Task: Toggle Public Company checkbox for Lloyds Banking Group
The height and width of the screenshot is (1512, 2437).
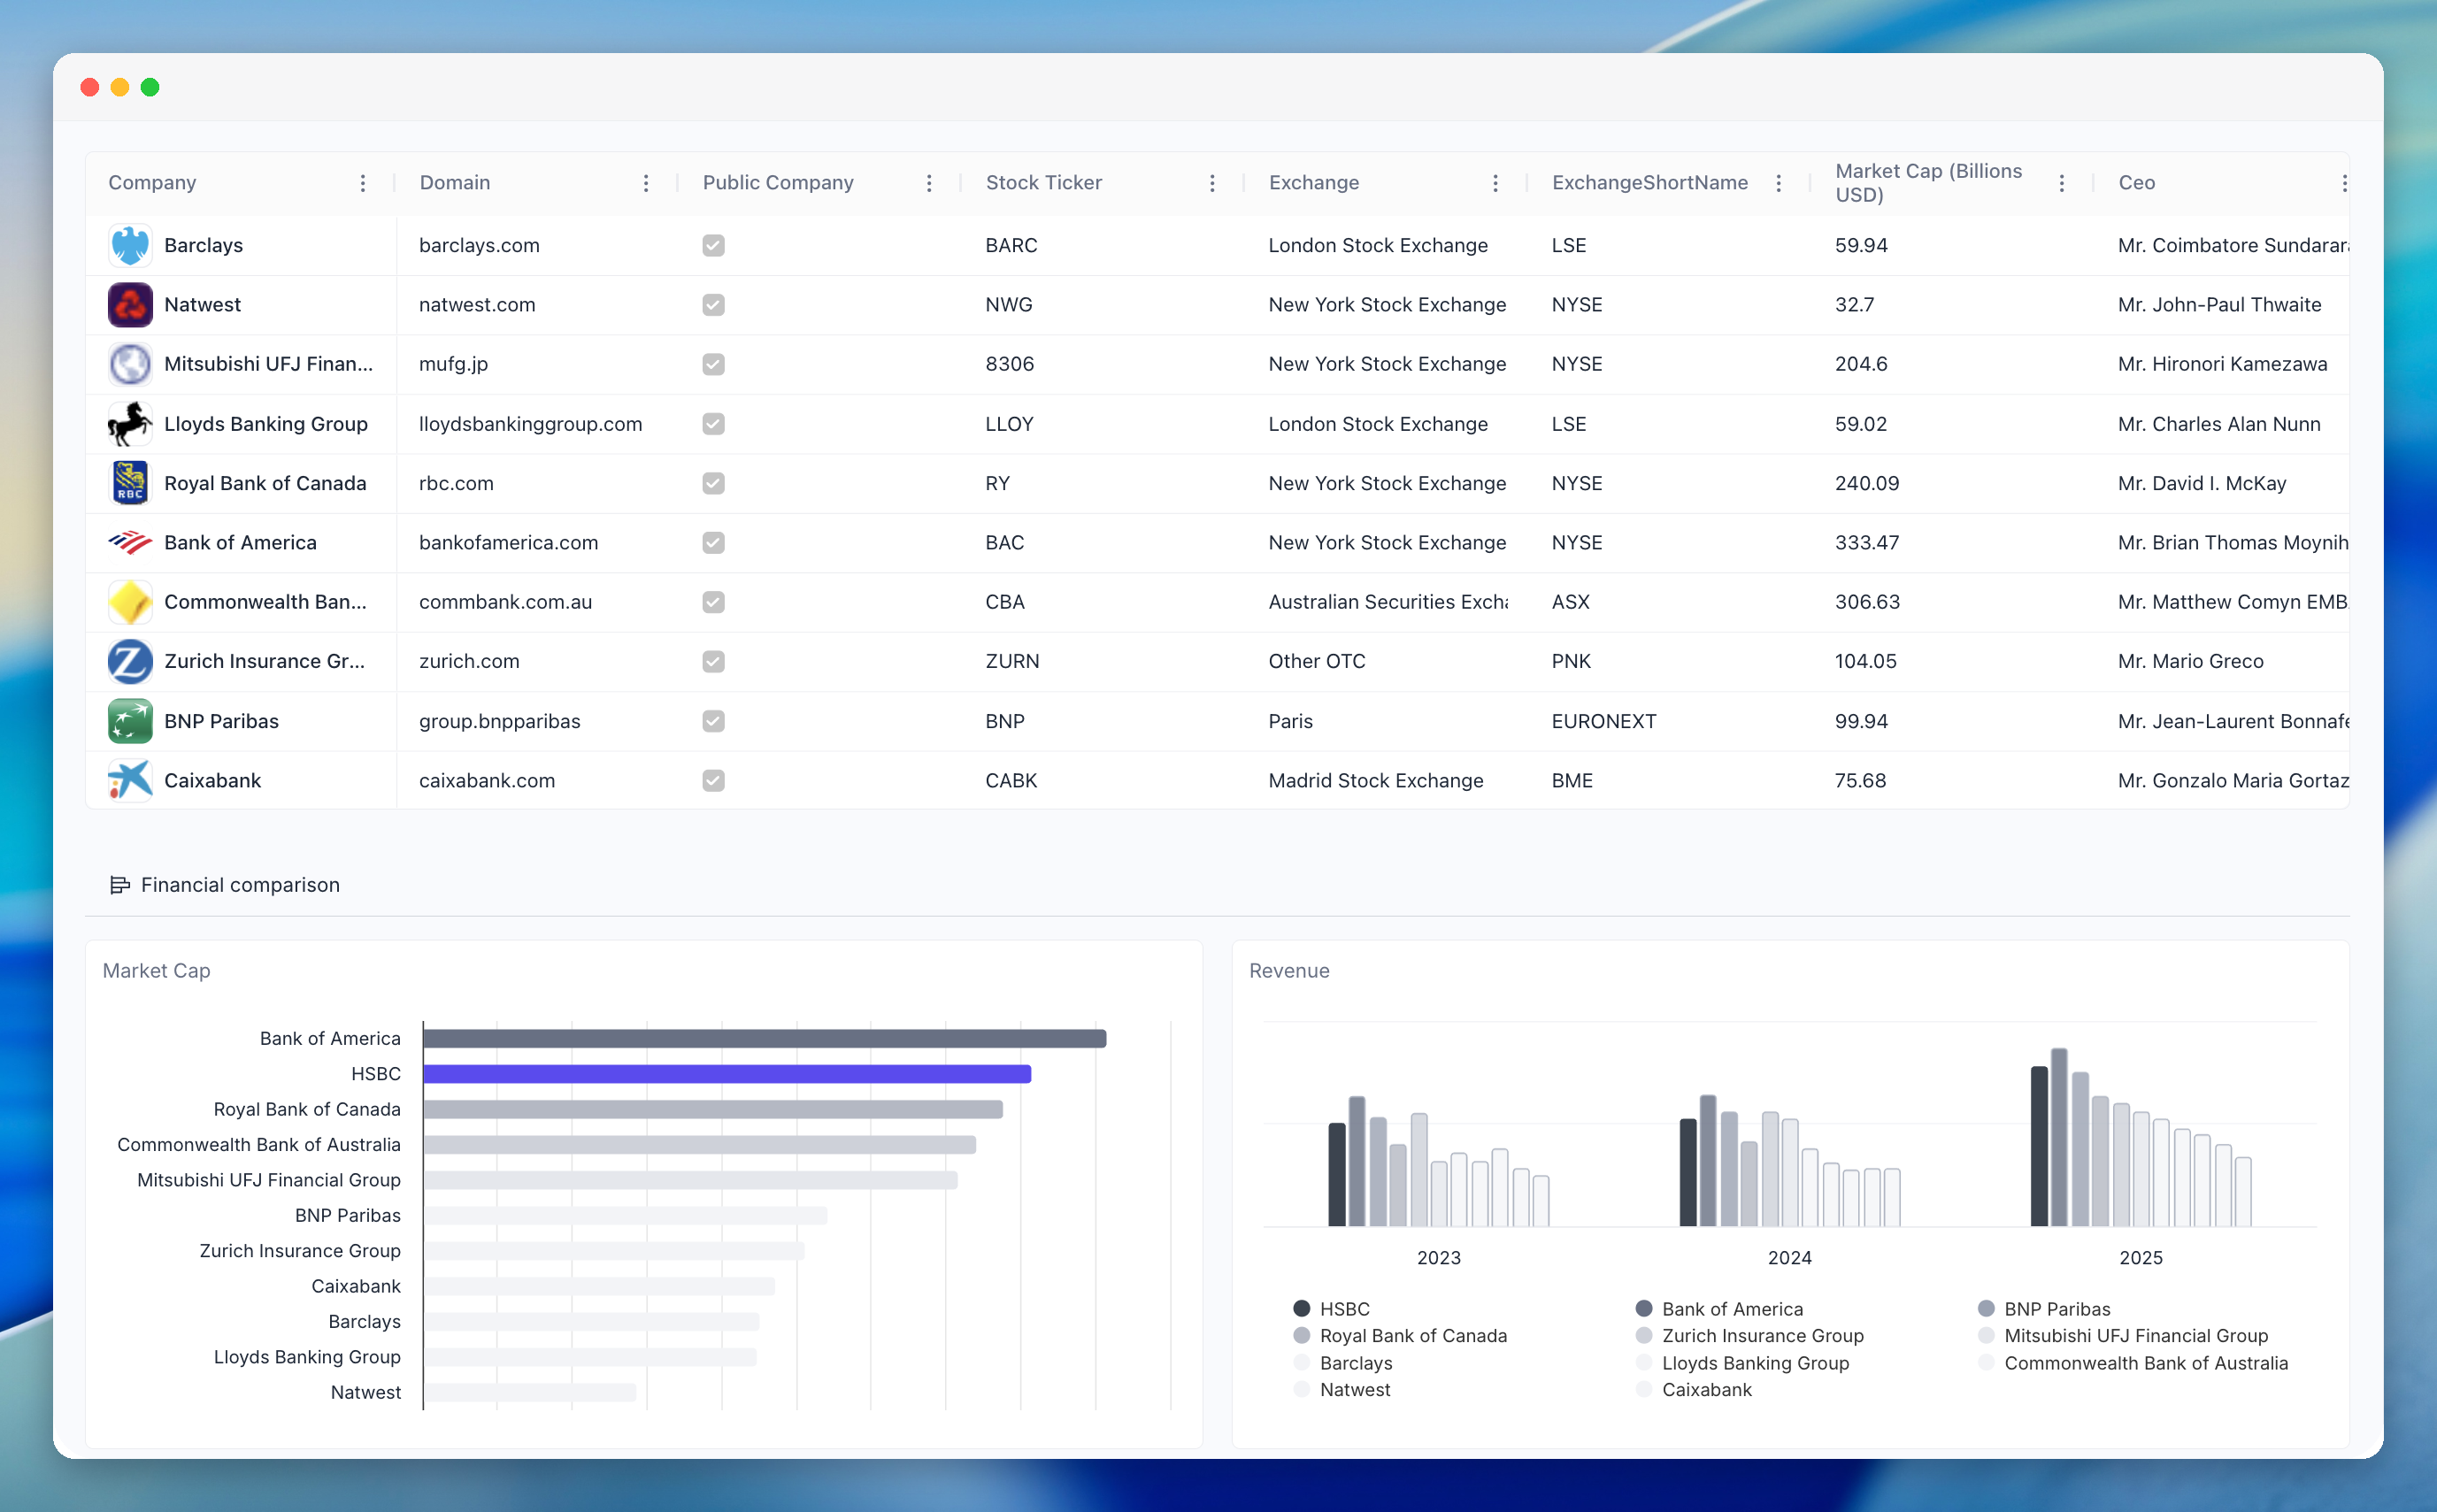Action: tap(713, 424)
